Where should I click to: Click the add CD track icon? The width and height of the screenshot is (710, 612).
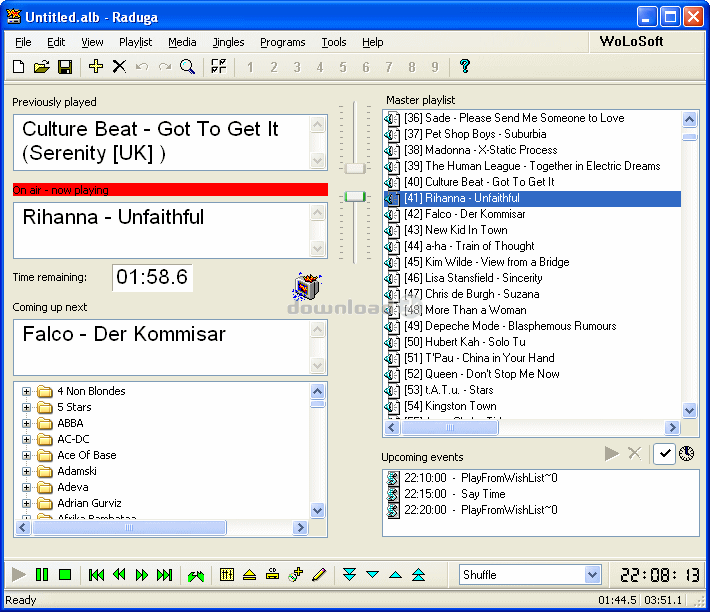pyautogui.click(x=296, y=575)
